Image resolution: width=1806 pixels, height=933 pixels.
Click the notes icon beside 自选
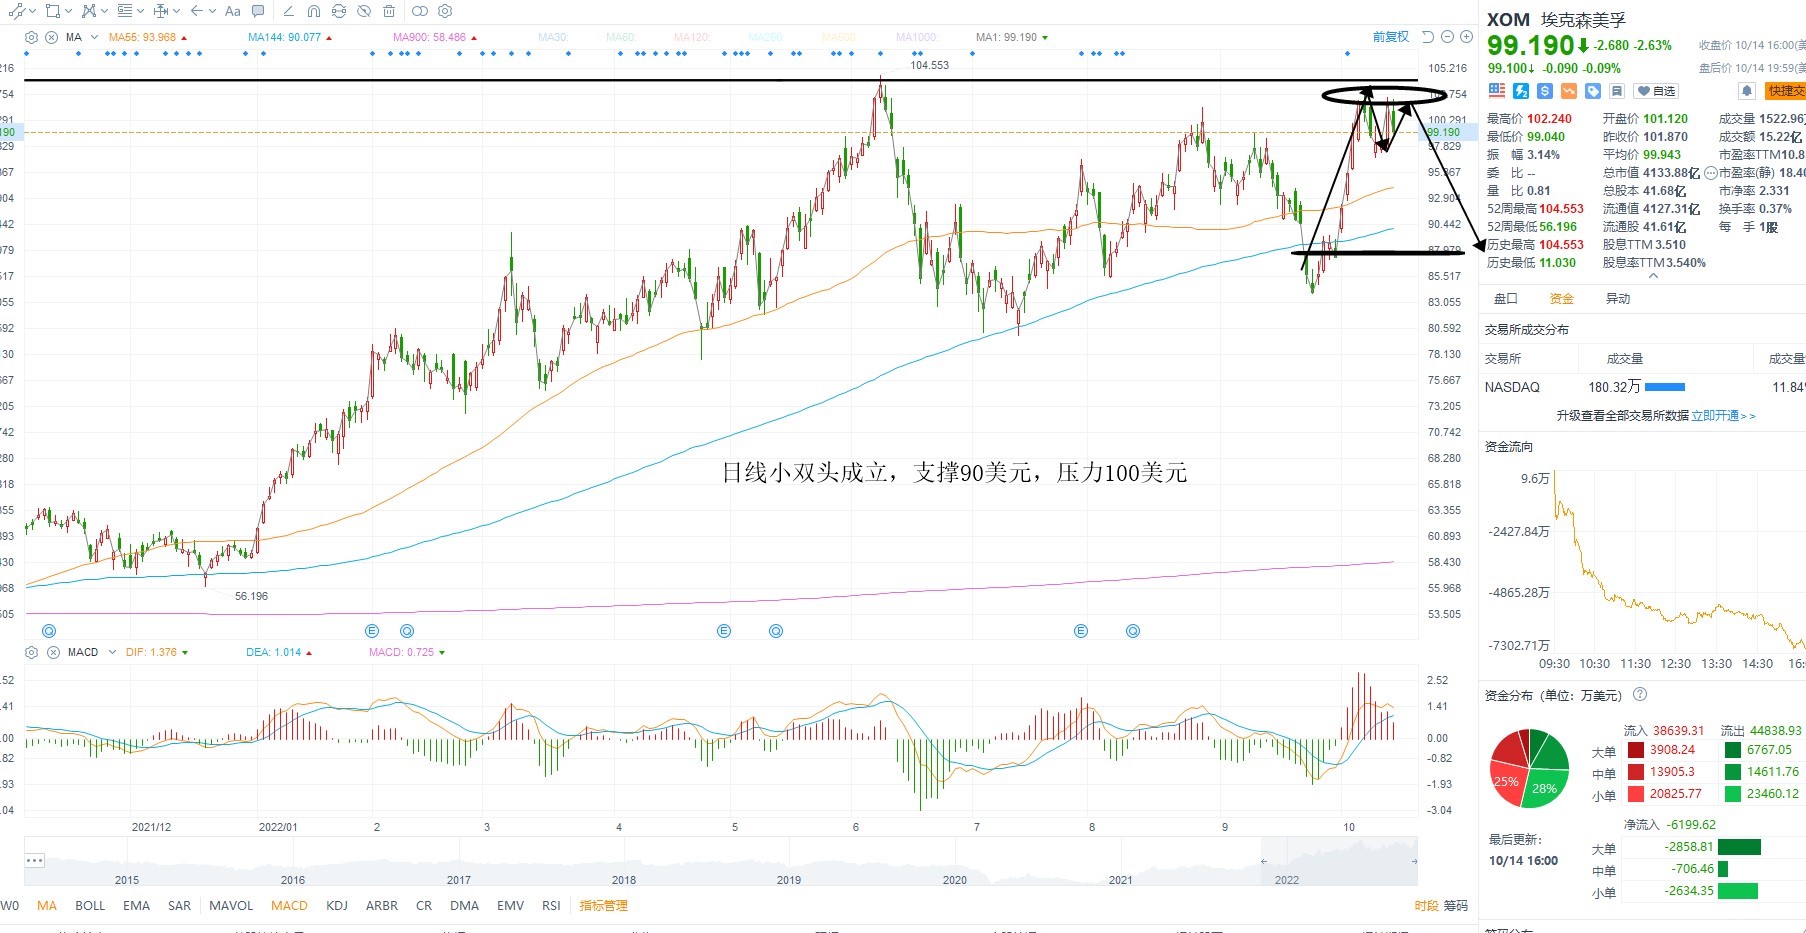(x=1617, y=91)
